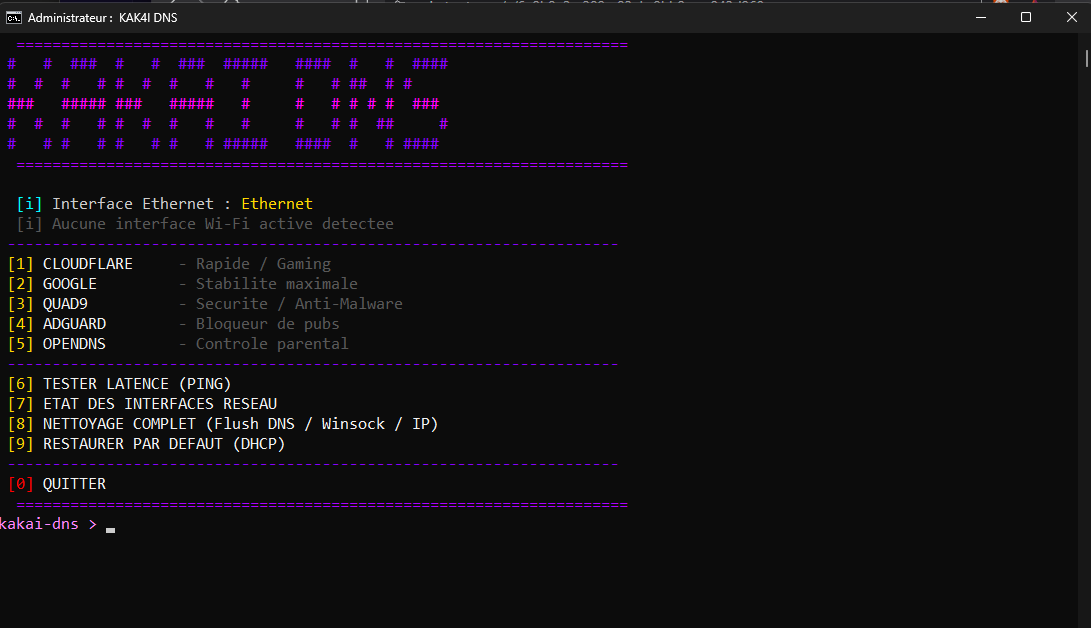Click 'RESTAURER PAR DEFAUT (DHCP)' line
1091x628 pixels.
147,444
